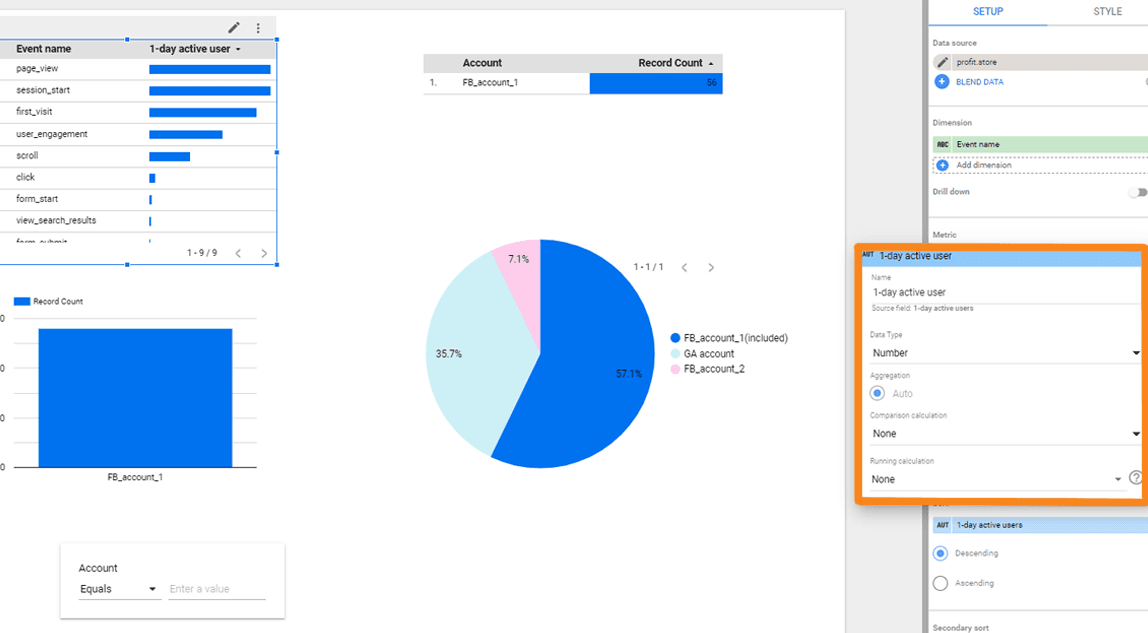The height and width of the screenshot is (633, 1148).
Task: Go to previous page of event table
Action: 238,253
